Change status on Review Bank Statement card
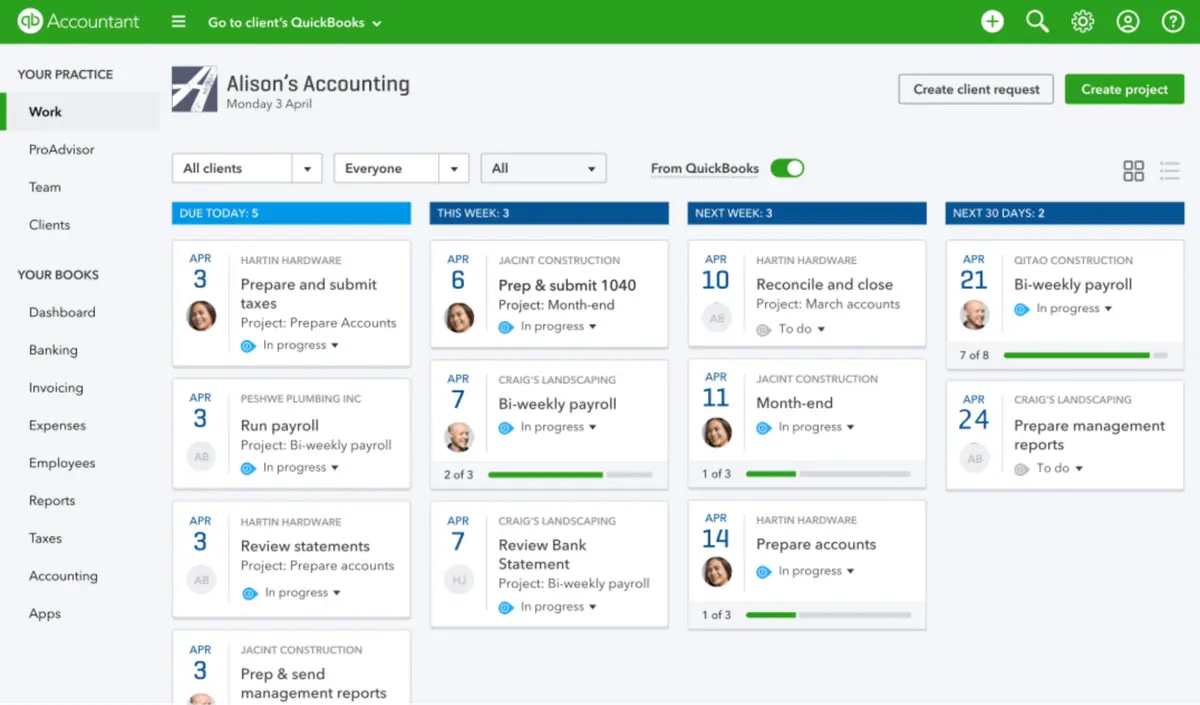1200x705 pixels. click(x=557, y=607)
